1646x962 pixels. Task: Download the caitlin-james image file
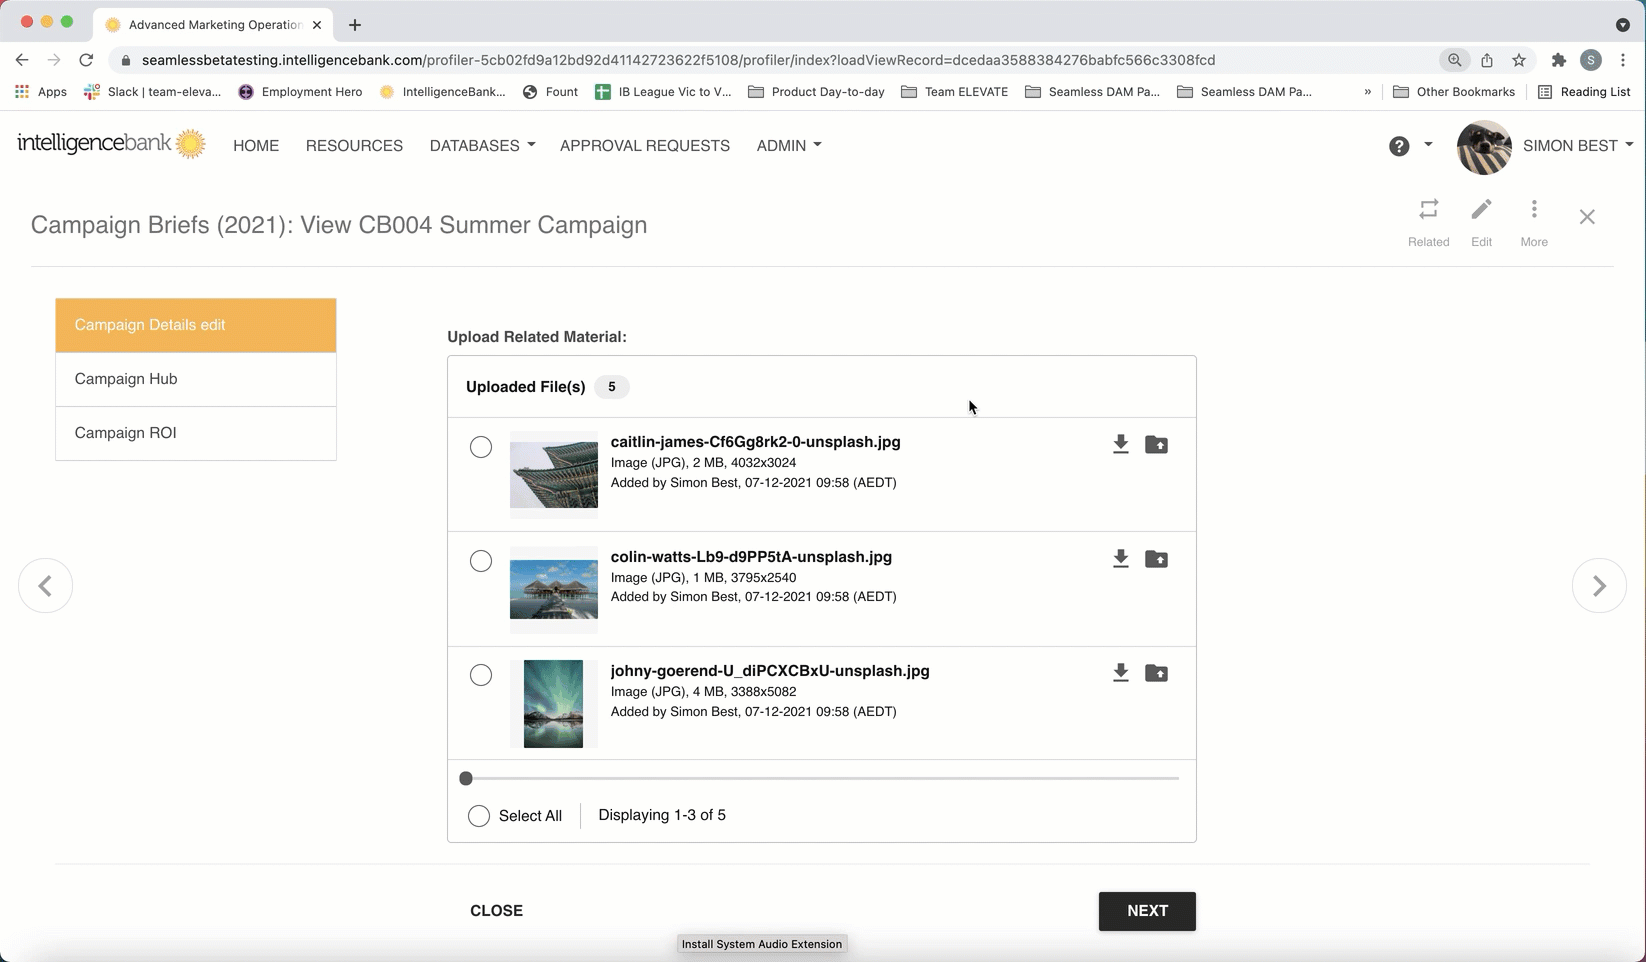(1120, 445)
